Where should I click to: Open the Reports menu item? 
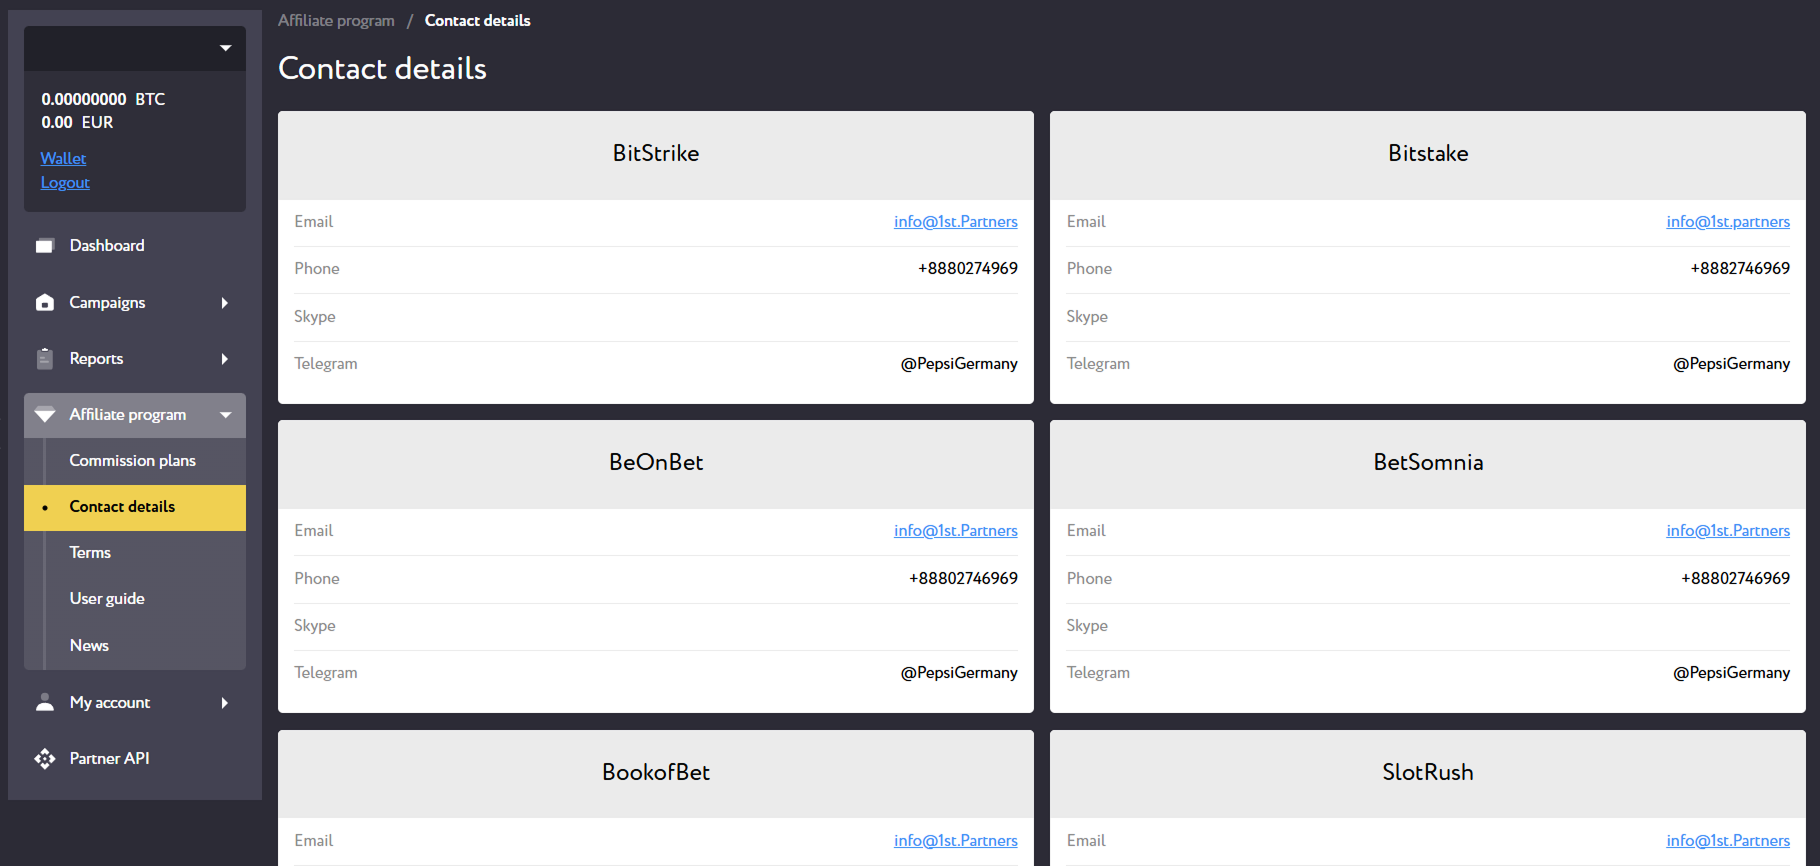[135, 359]
